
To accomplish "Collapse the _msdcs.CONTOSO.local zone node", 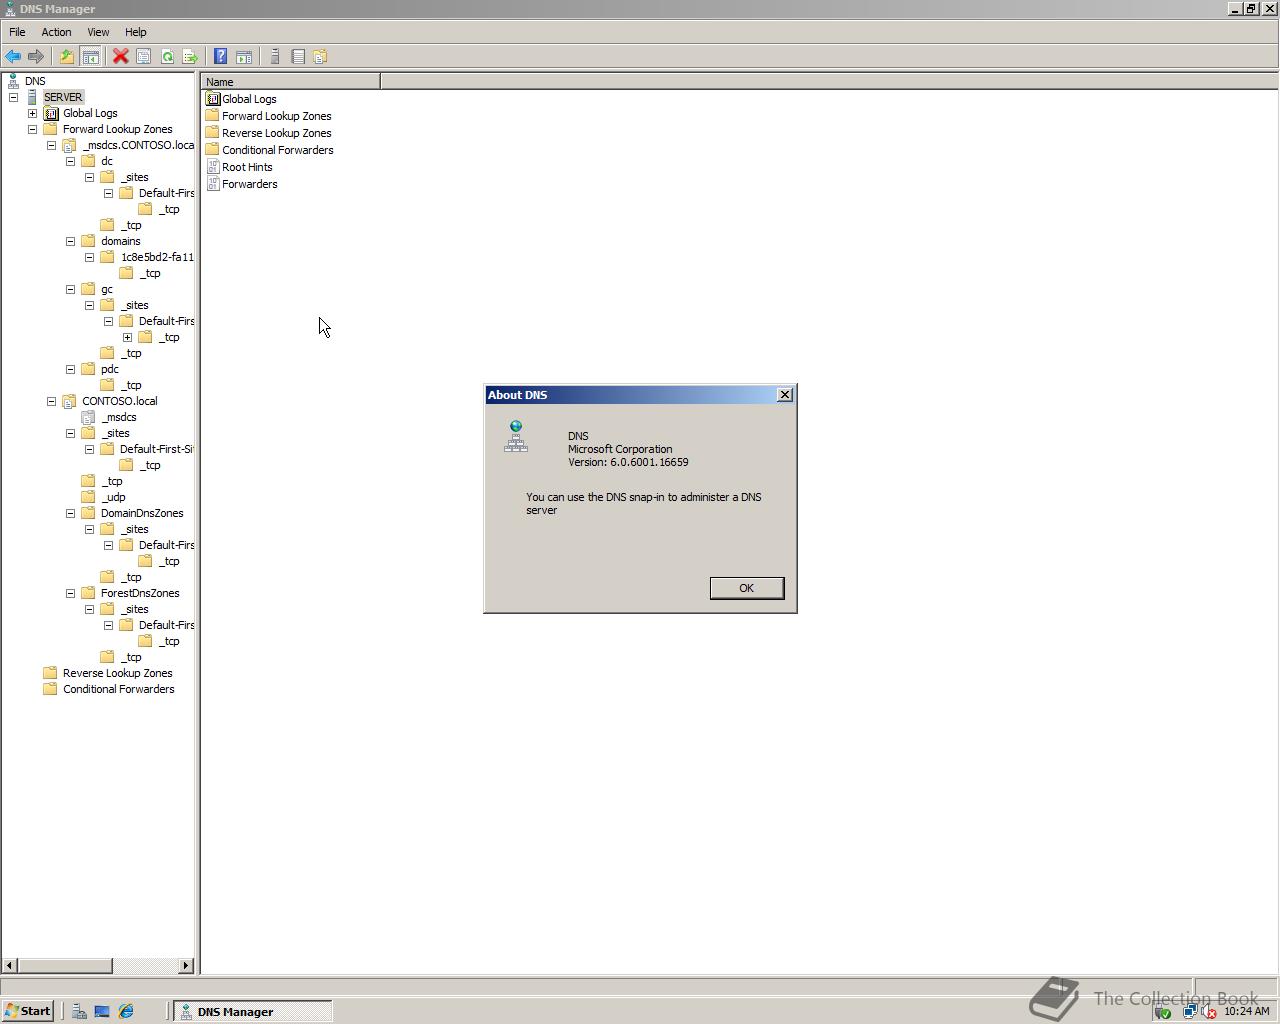I will coord(51,145).
